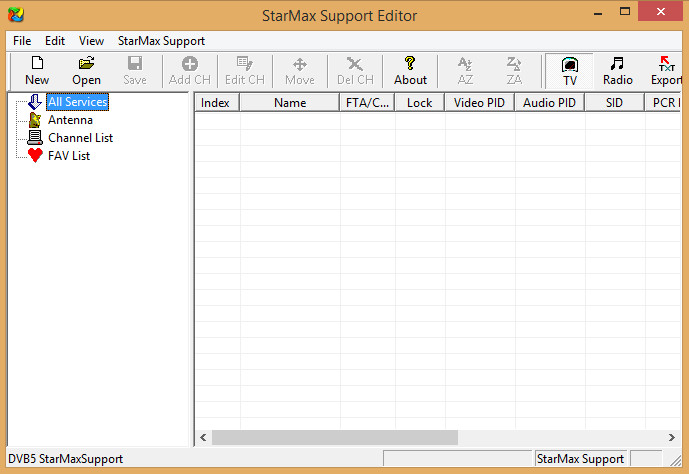Minimize the StarMax Support Editor window

click(598, 12)
